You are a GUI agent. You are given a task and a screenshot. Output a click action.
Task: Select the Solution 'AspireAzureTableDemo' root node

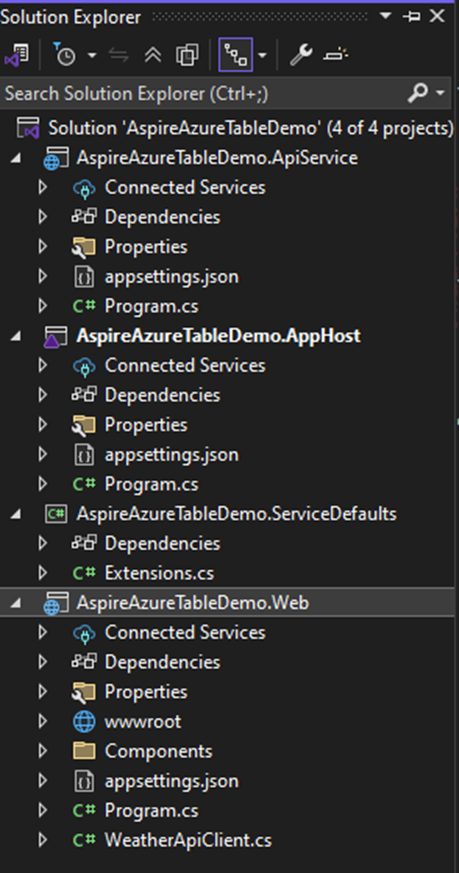point(251,128)
